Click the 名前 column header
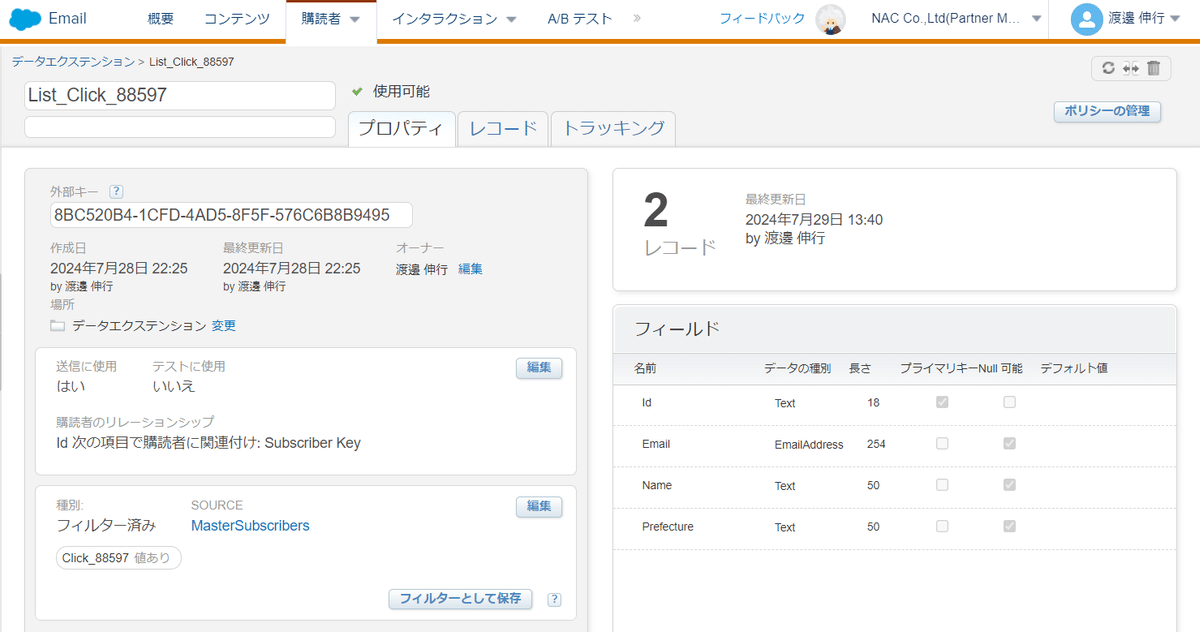 645,369
